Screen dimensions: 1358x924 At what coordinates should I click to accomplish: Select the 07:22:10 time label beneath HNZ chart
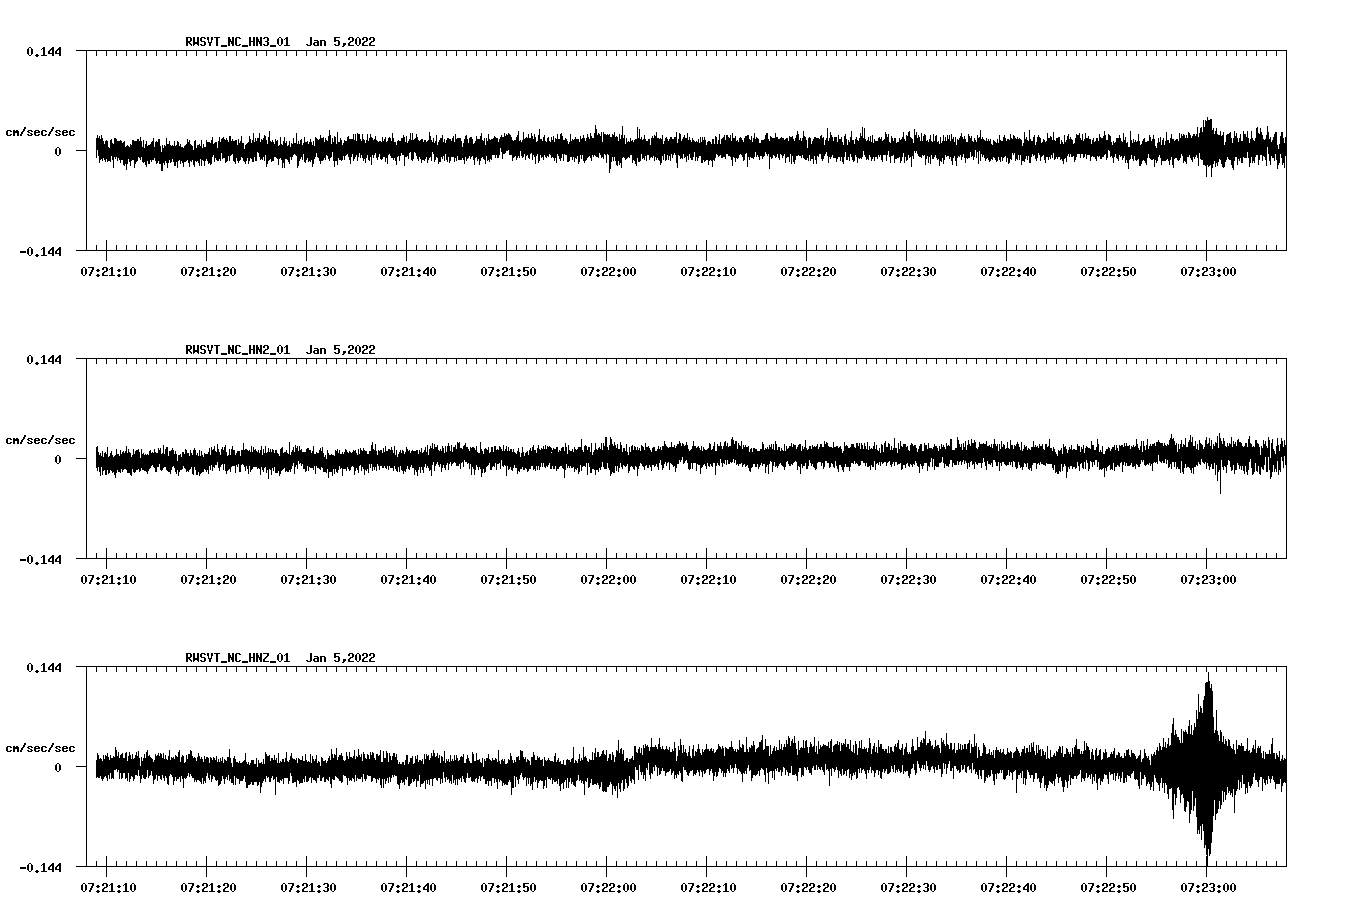[708, 887]
